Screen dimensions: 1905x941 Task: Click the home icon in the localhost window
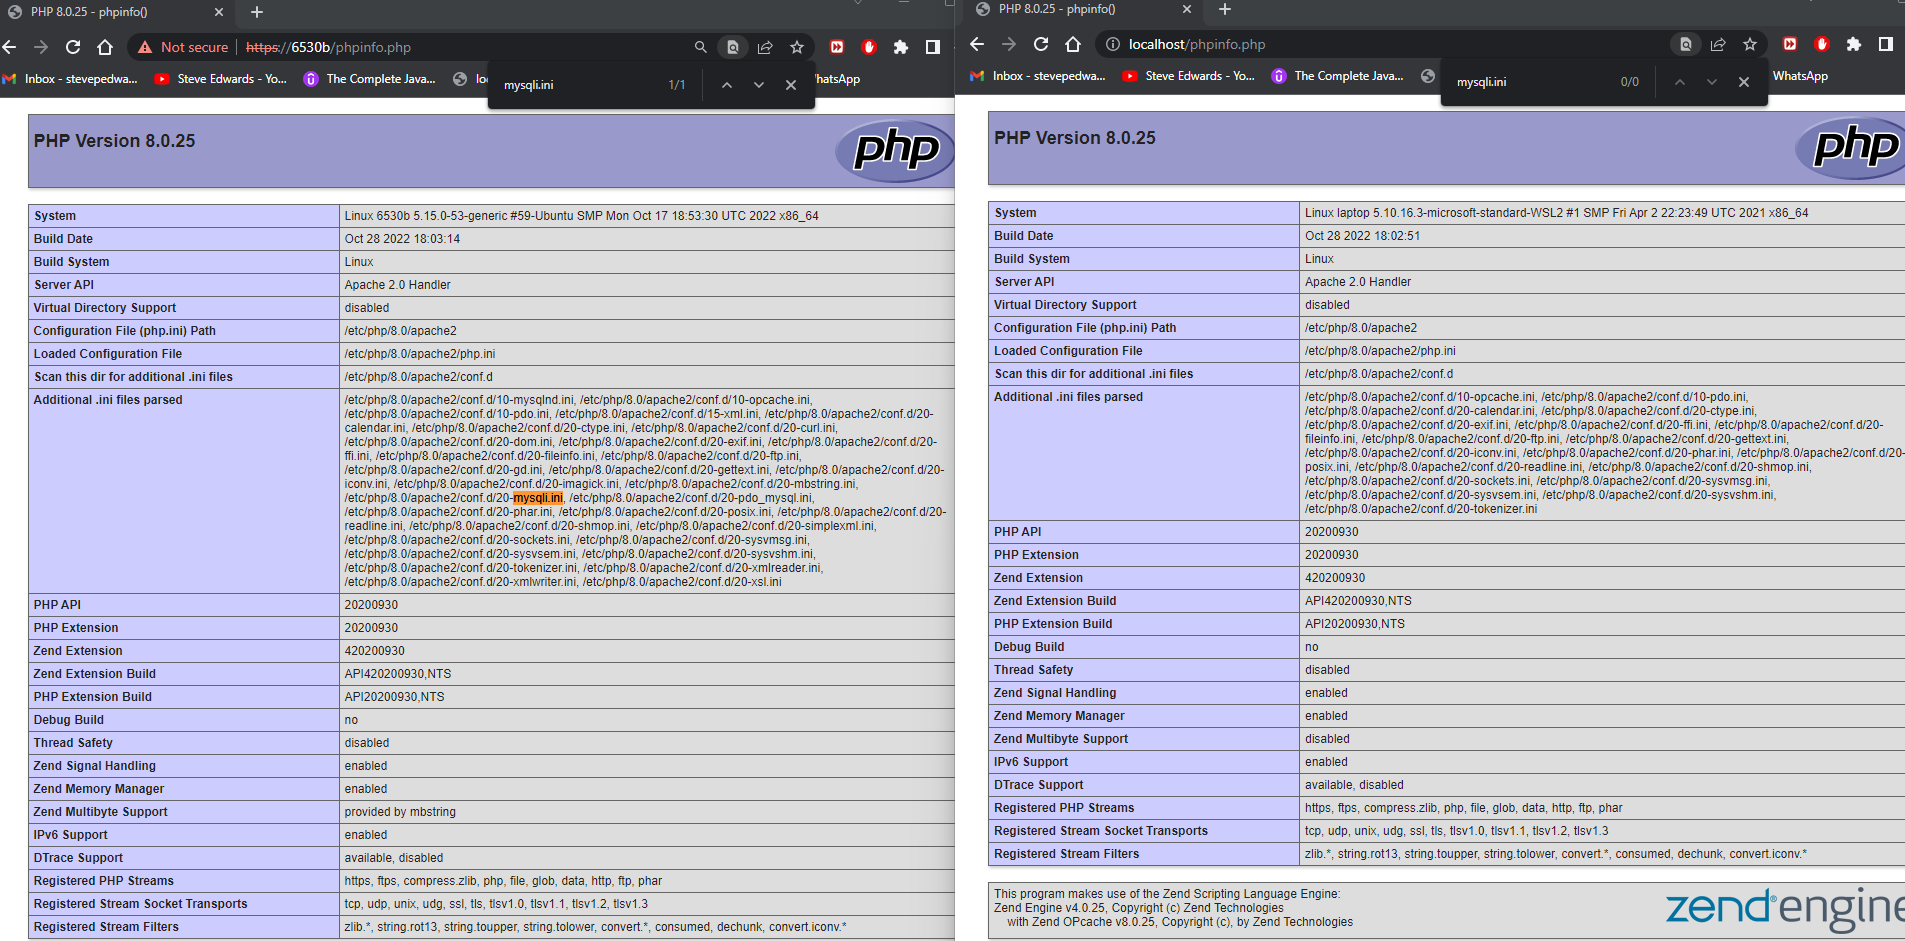click(1073, 44)
